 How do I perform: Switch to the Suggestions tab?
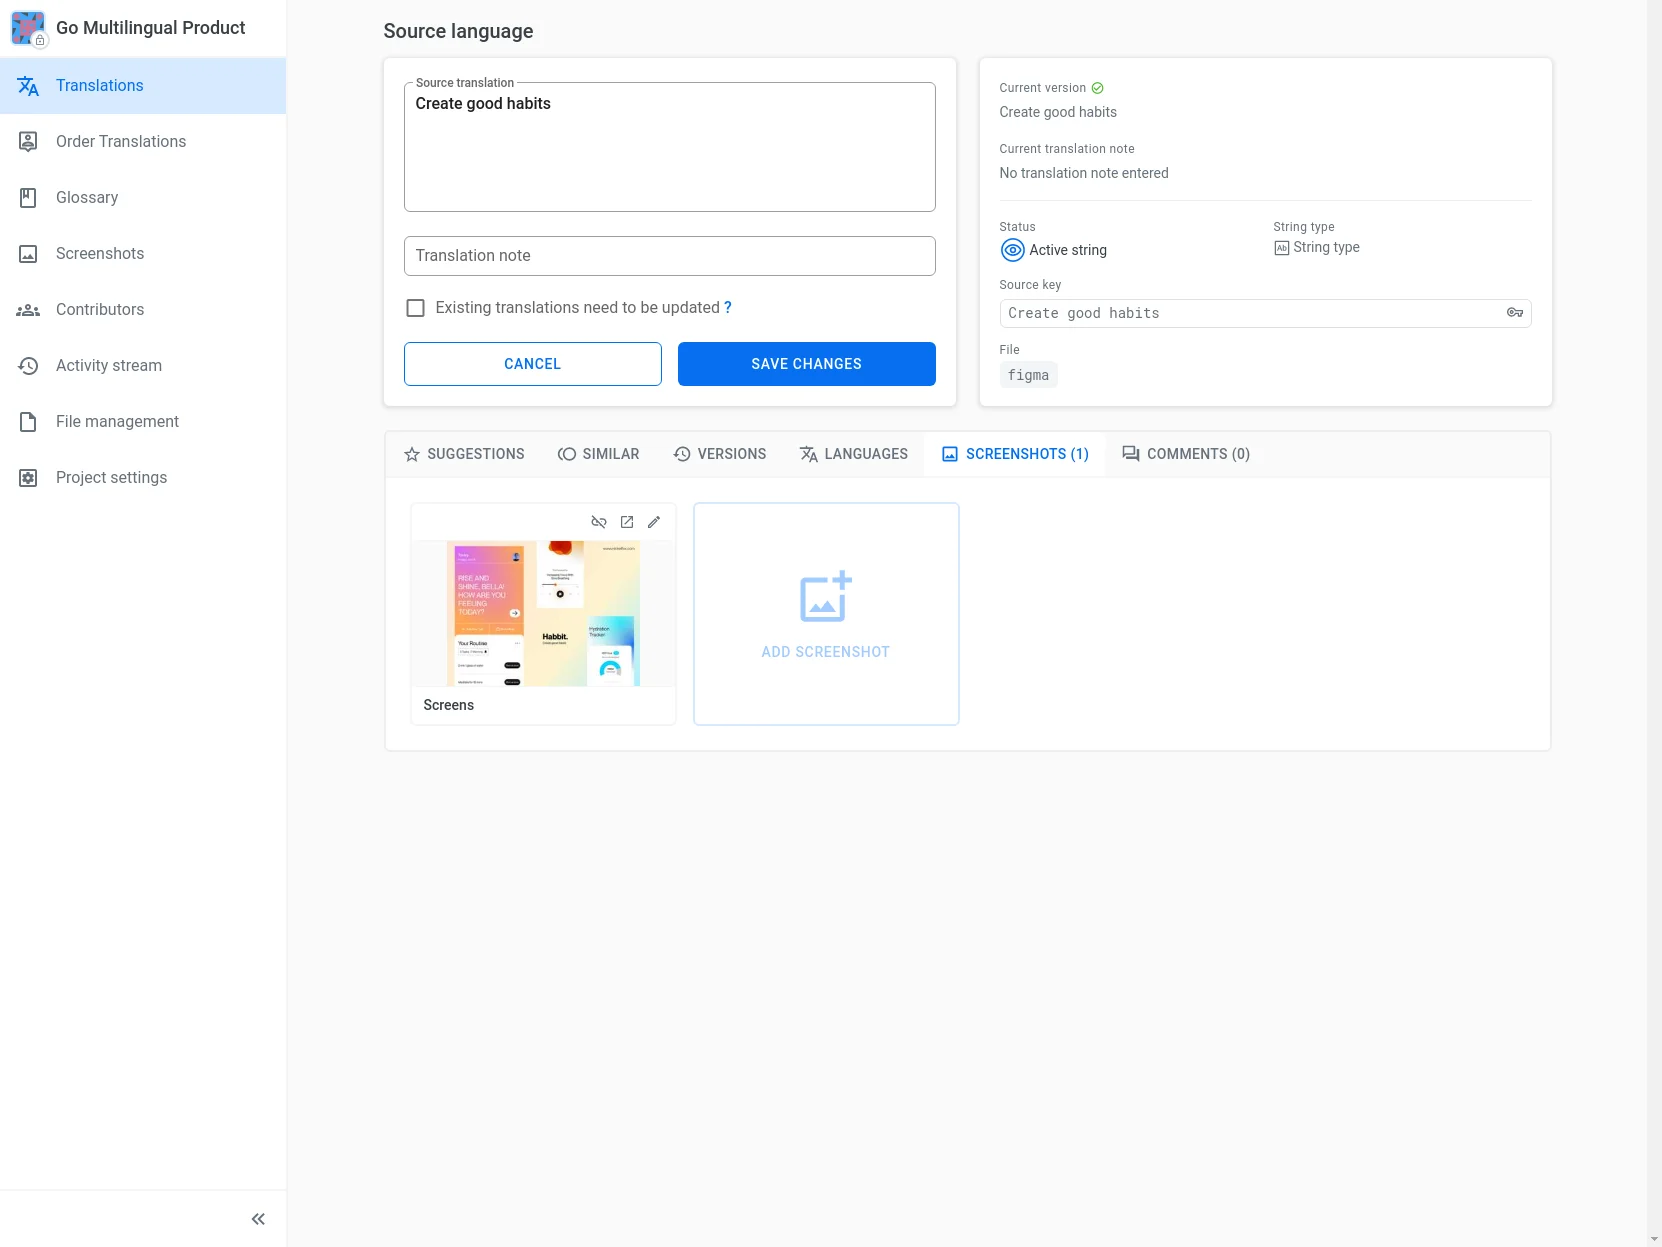pos(464,454)
